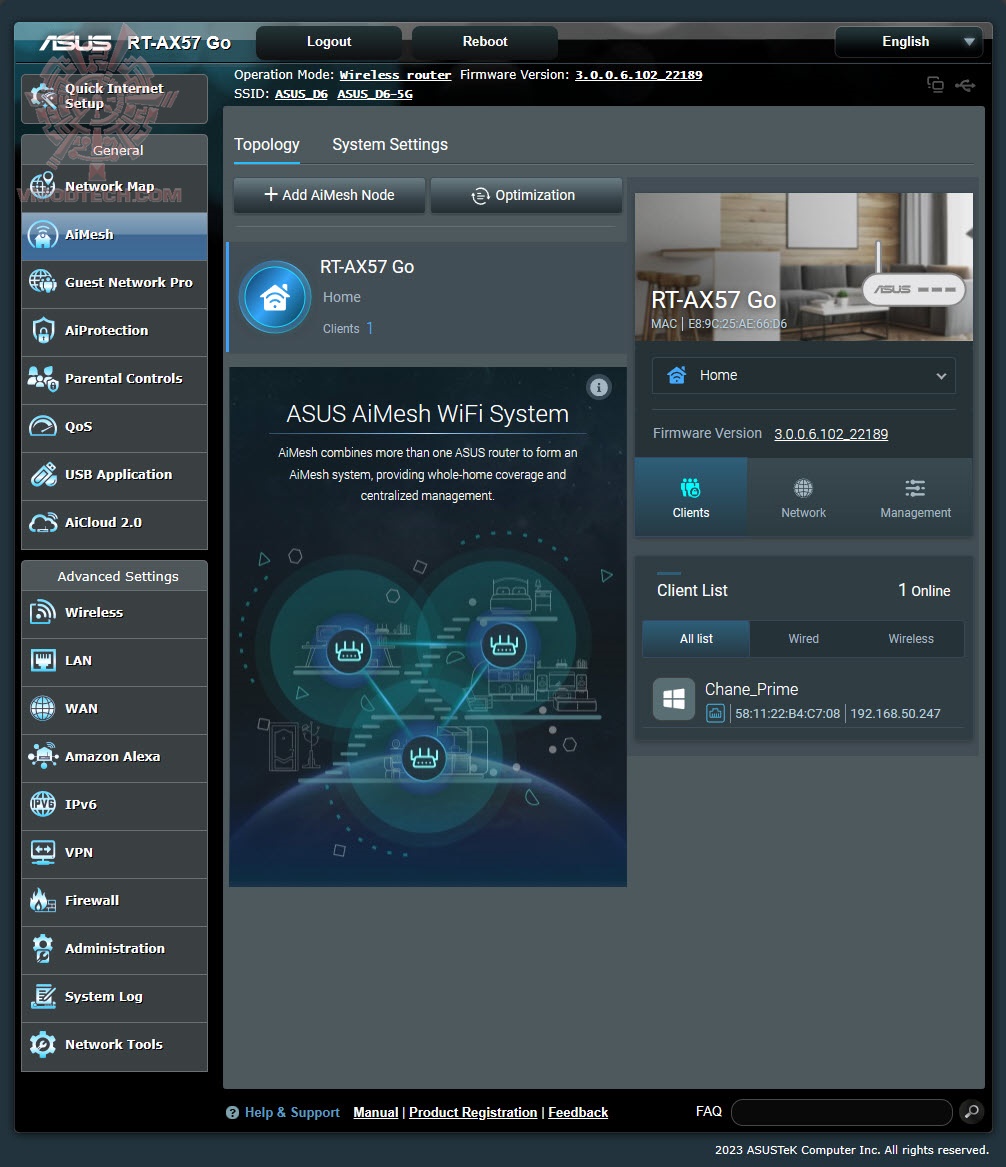Click the Wireless settings icon

tap(42, 613)
